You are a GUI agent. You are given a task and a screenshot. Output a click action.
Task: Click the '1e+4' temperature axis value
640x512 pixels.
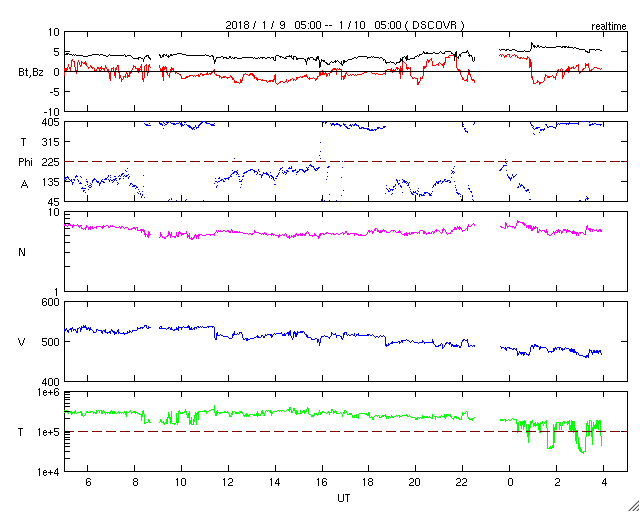click(x=49, y=472)
